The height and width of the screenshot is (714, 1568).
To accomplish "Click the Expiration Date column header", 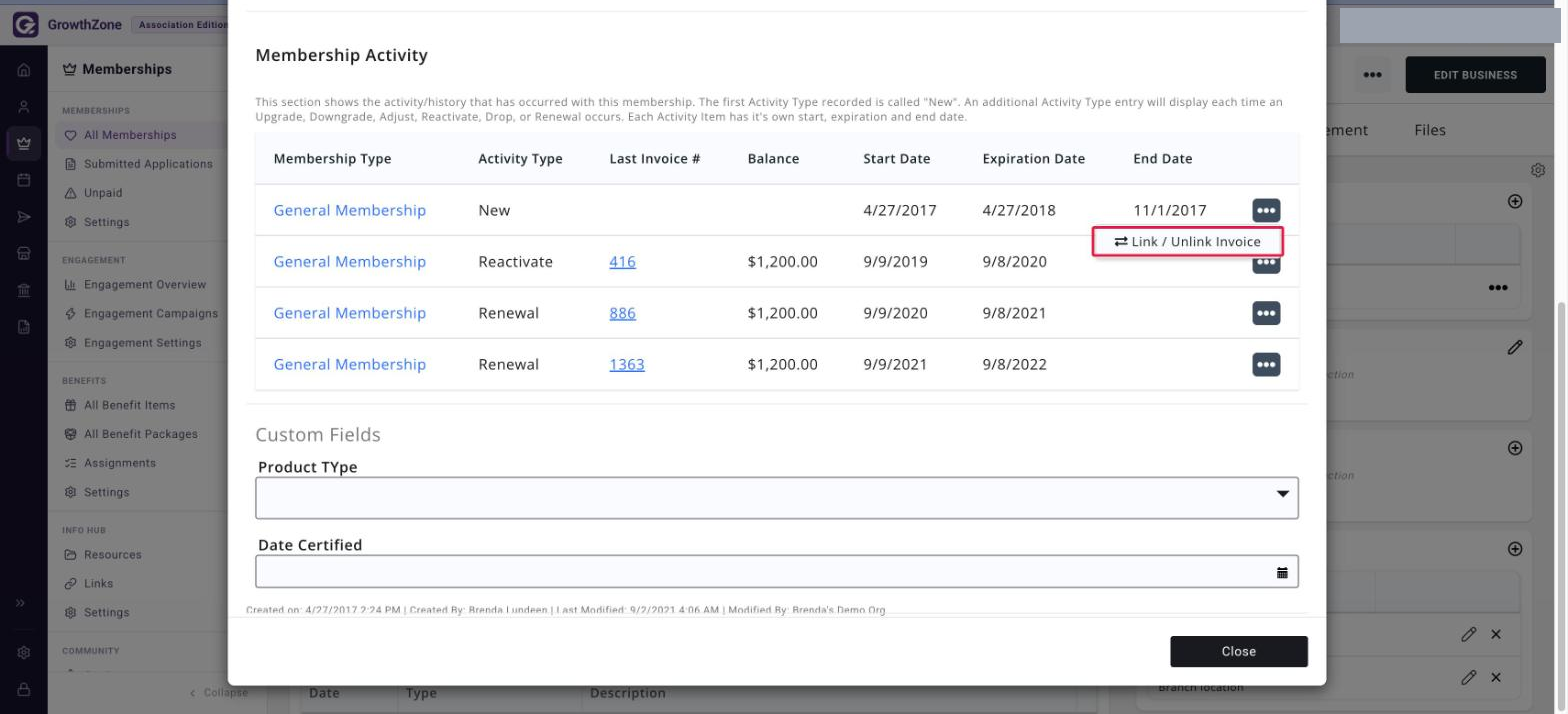I will pyautogui.click(x=1034, y=159).
